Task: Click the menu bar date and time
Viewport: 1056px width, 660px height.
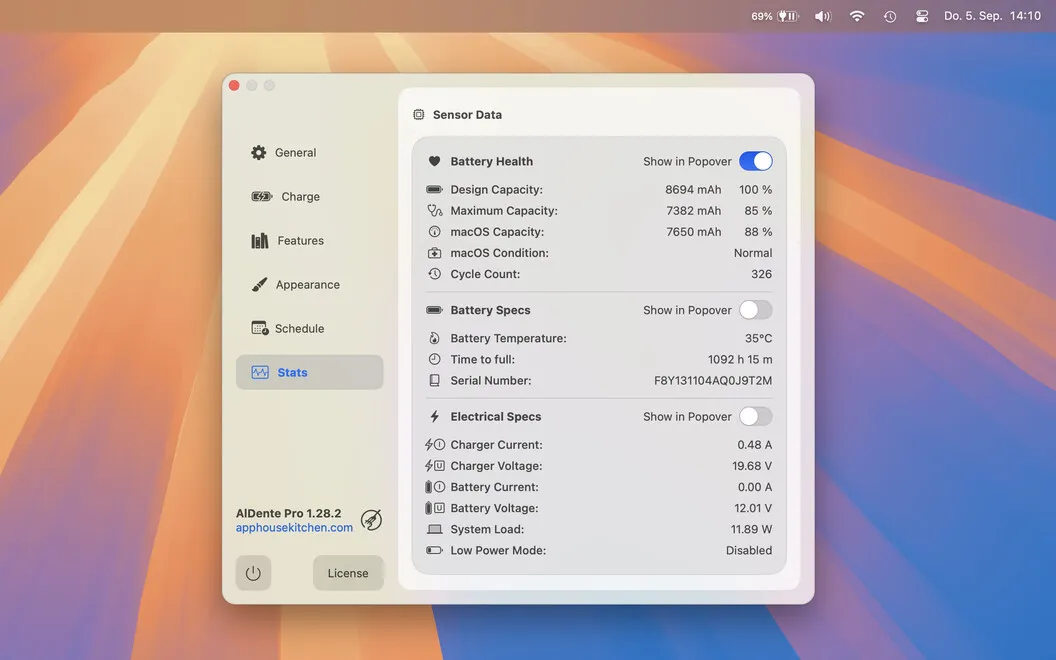Action: 992,15
